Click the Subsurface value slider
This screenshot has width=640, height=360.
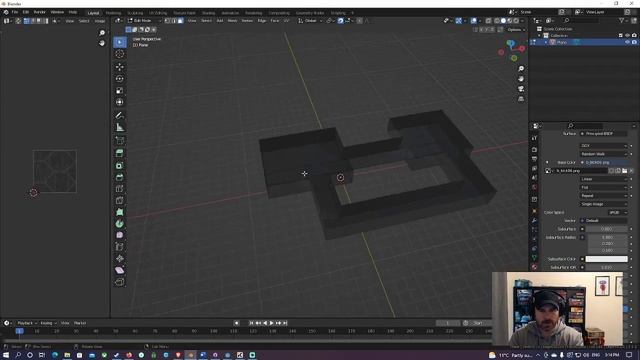click(x=607, y=229)
